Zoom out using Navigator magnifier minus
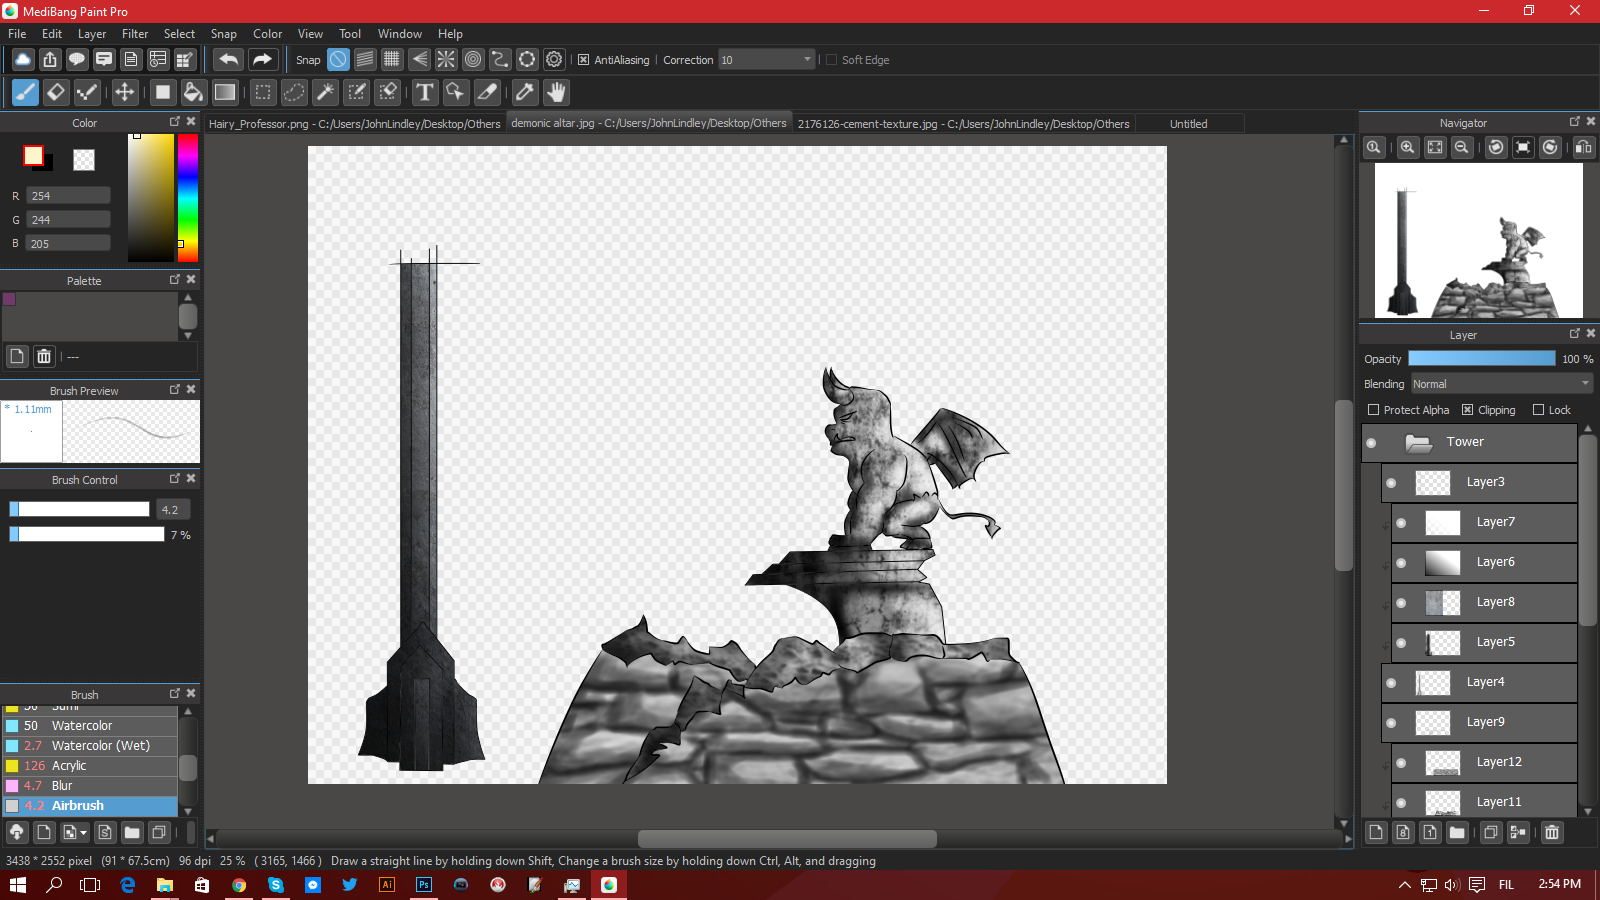This screenshot has width=1600, height=900. [1461, 147]
